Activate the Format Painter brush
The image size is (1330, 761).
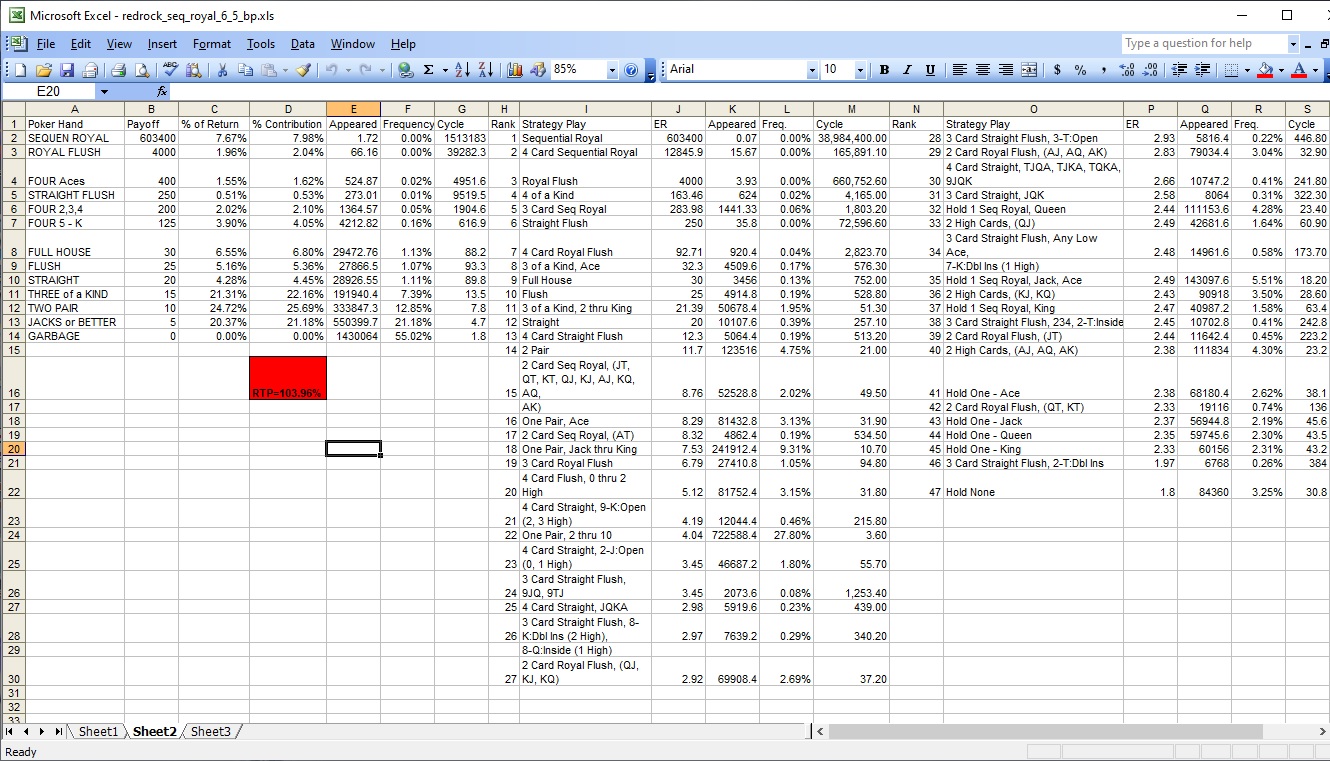pyautogui.click(x=303, y=70)
